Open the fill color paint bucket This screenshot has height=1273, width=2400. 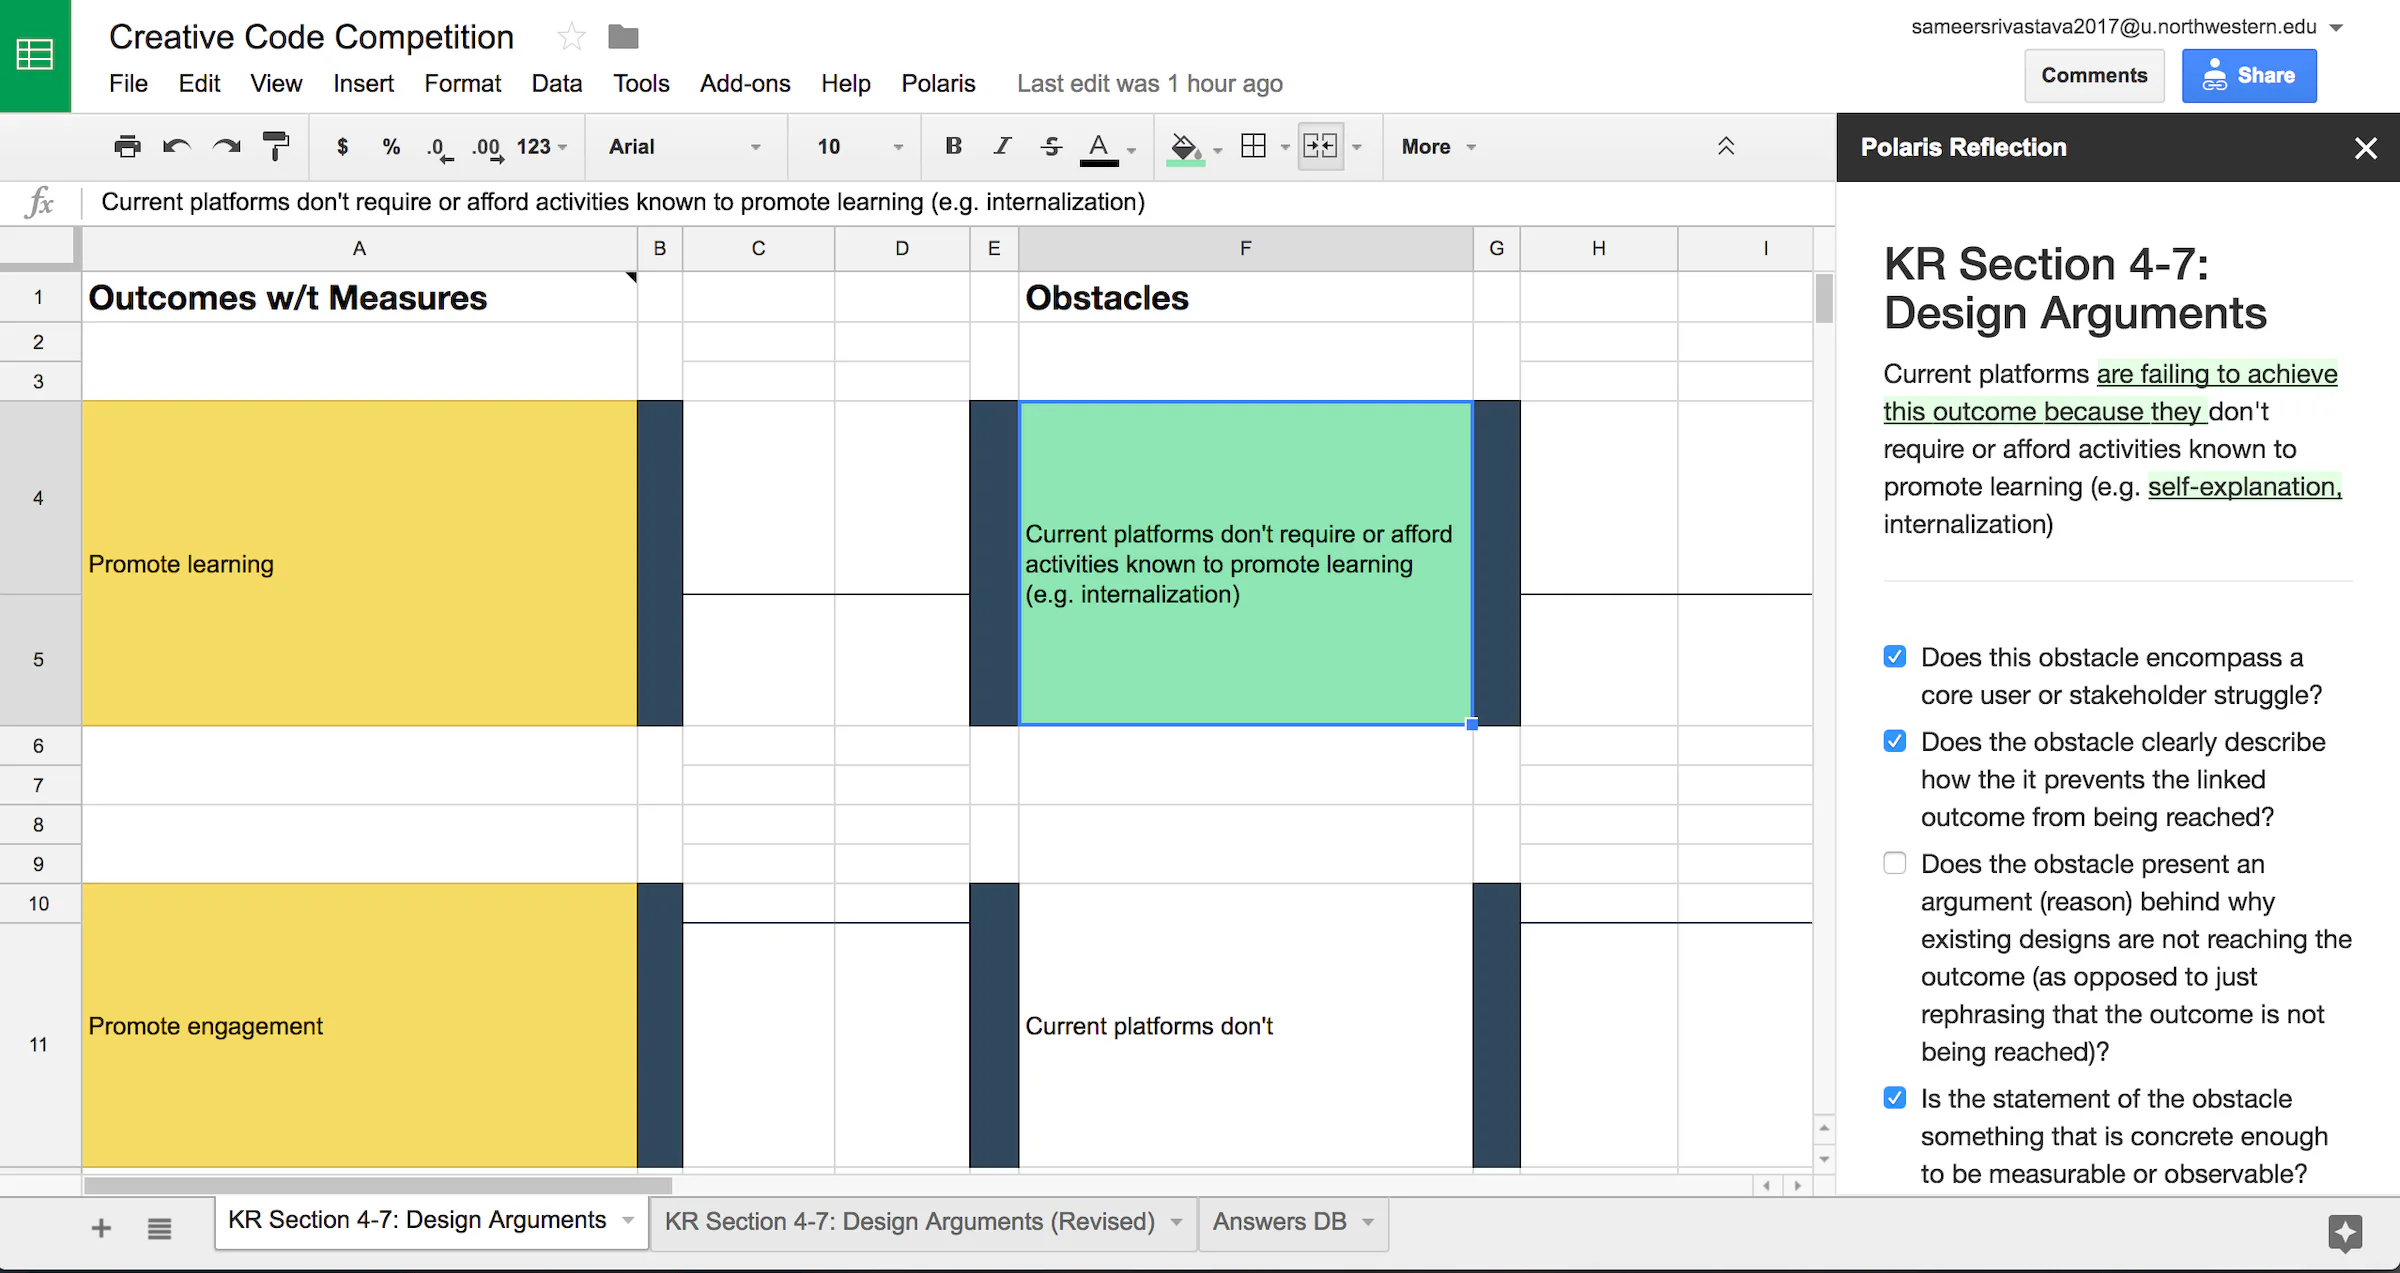click(1184, 146)
